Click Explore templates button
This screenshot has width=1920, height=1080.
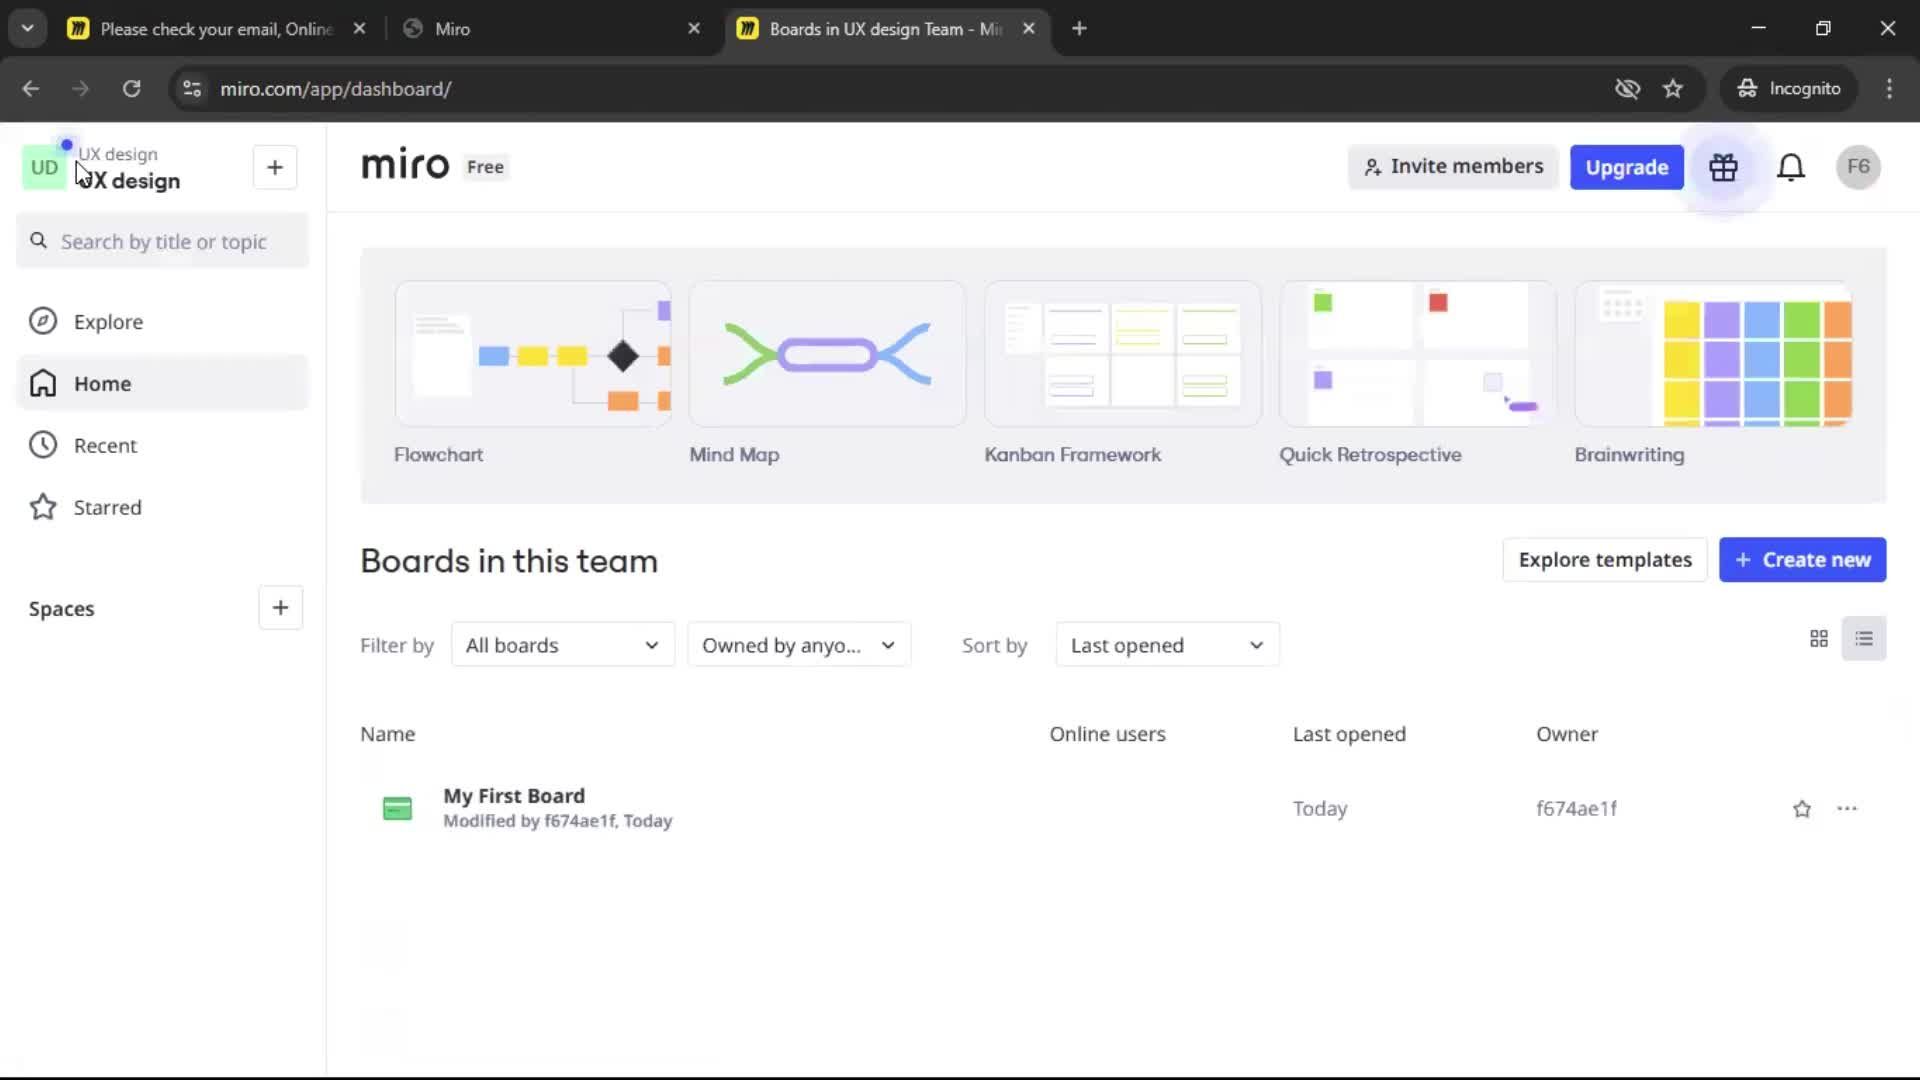1605,560
